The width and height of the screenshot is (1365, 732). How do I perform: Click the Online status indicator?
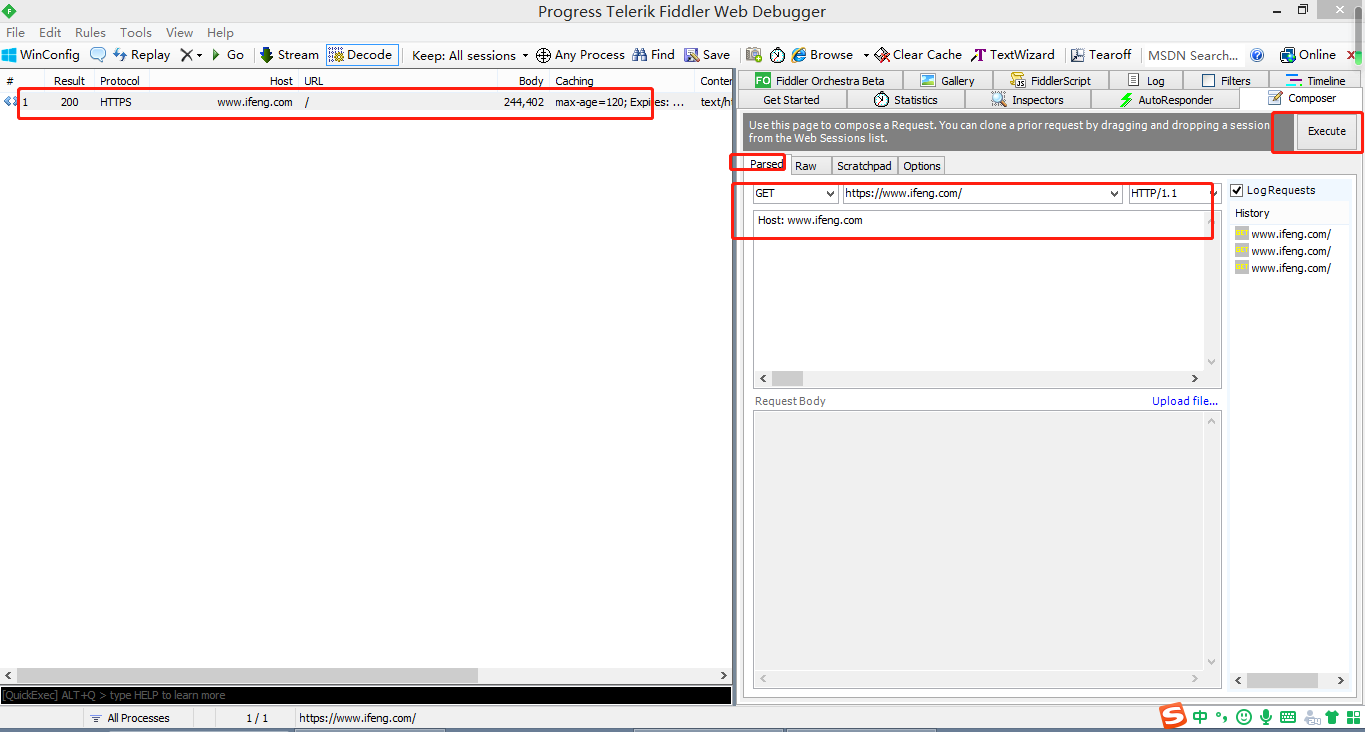point(1308,55)
